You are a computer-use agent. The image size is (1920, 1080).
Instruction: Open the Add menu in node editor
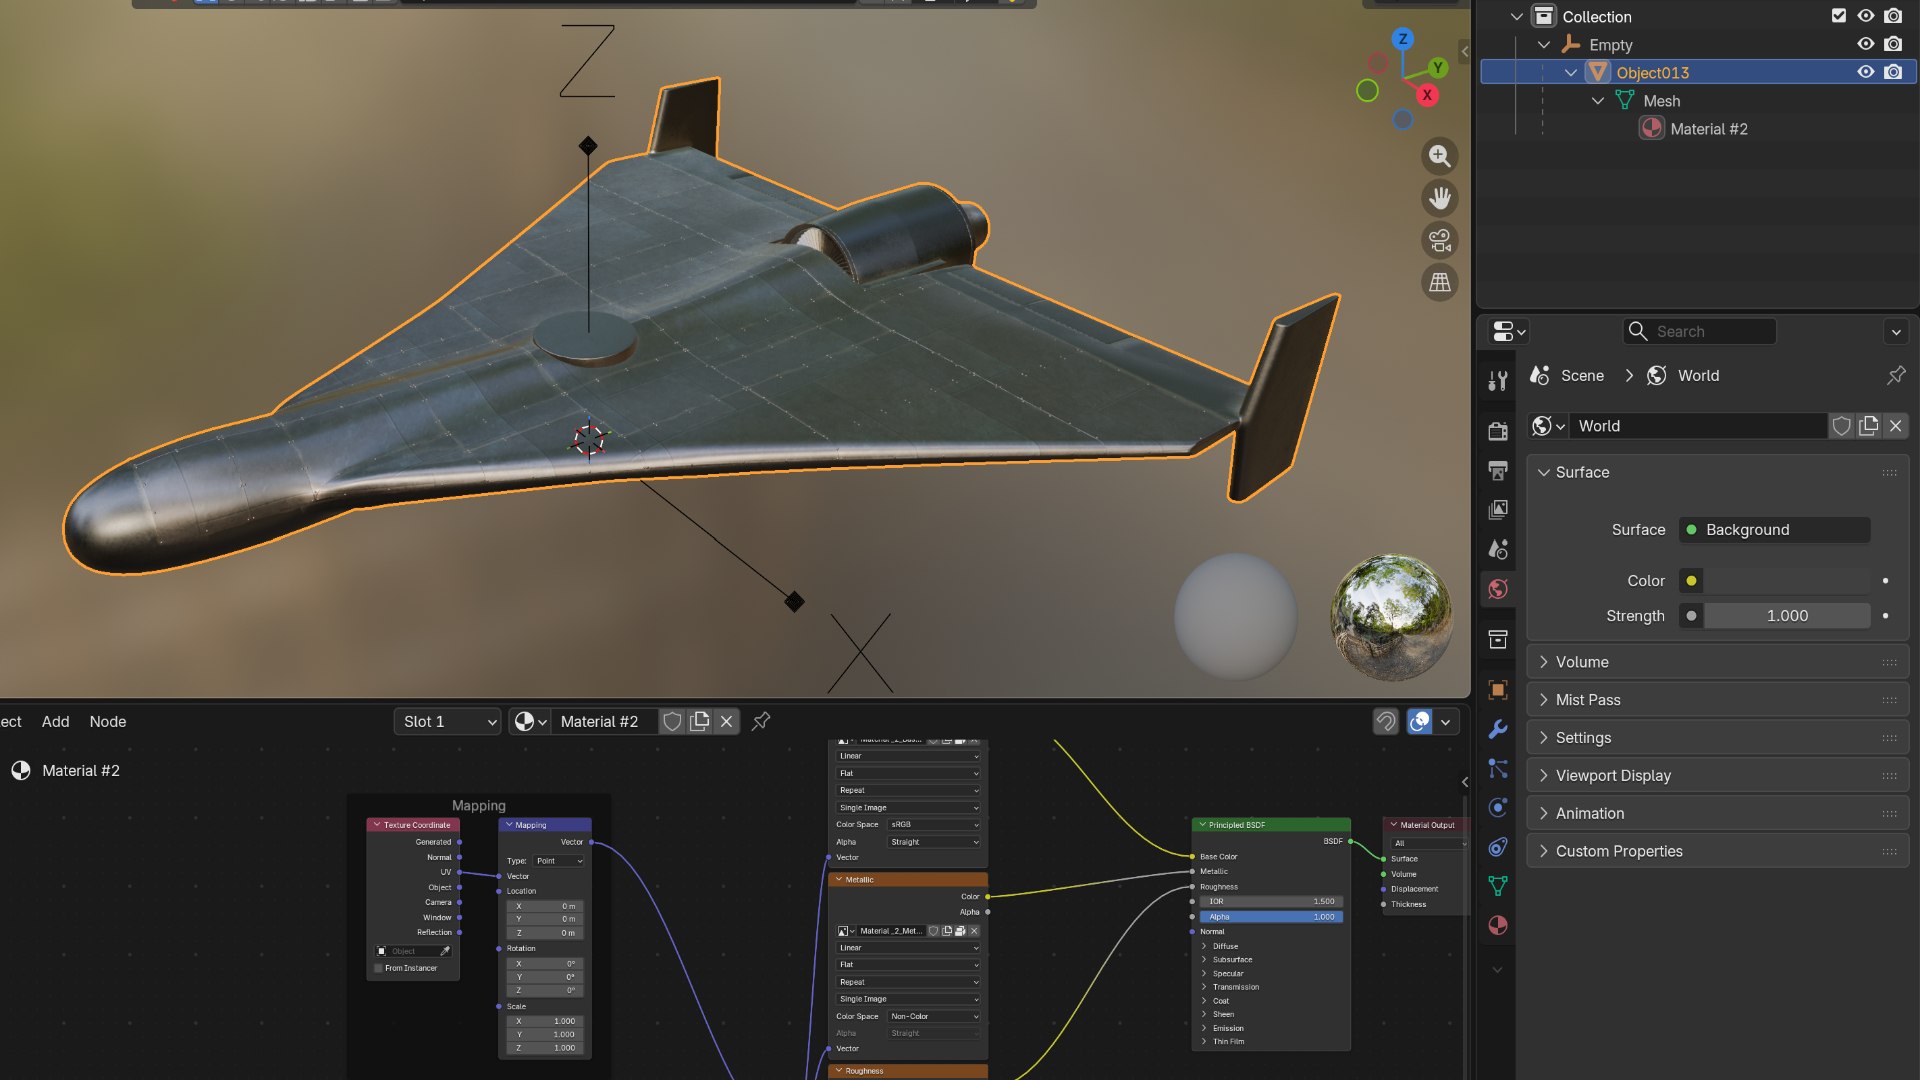[x=56, y=721]
